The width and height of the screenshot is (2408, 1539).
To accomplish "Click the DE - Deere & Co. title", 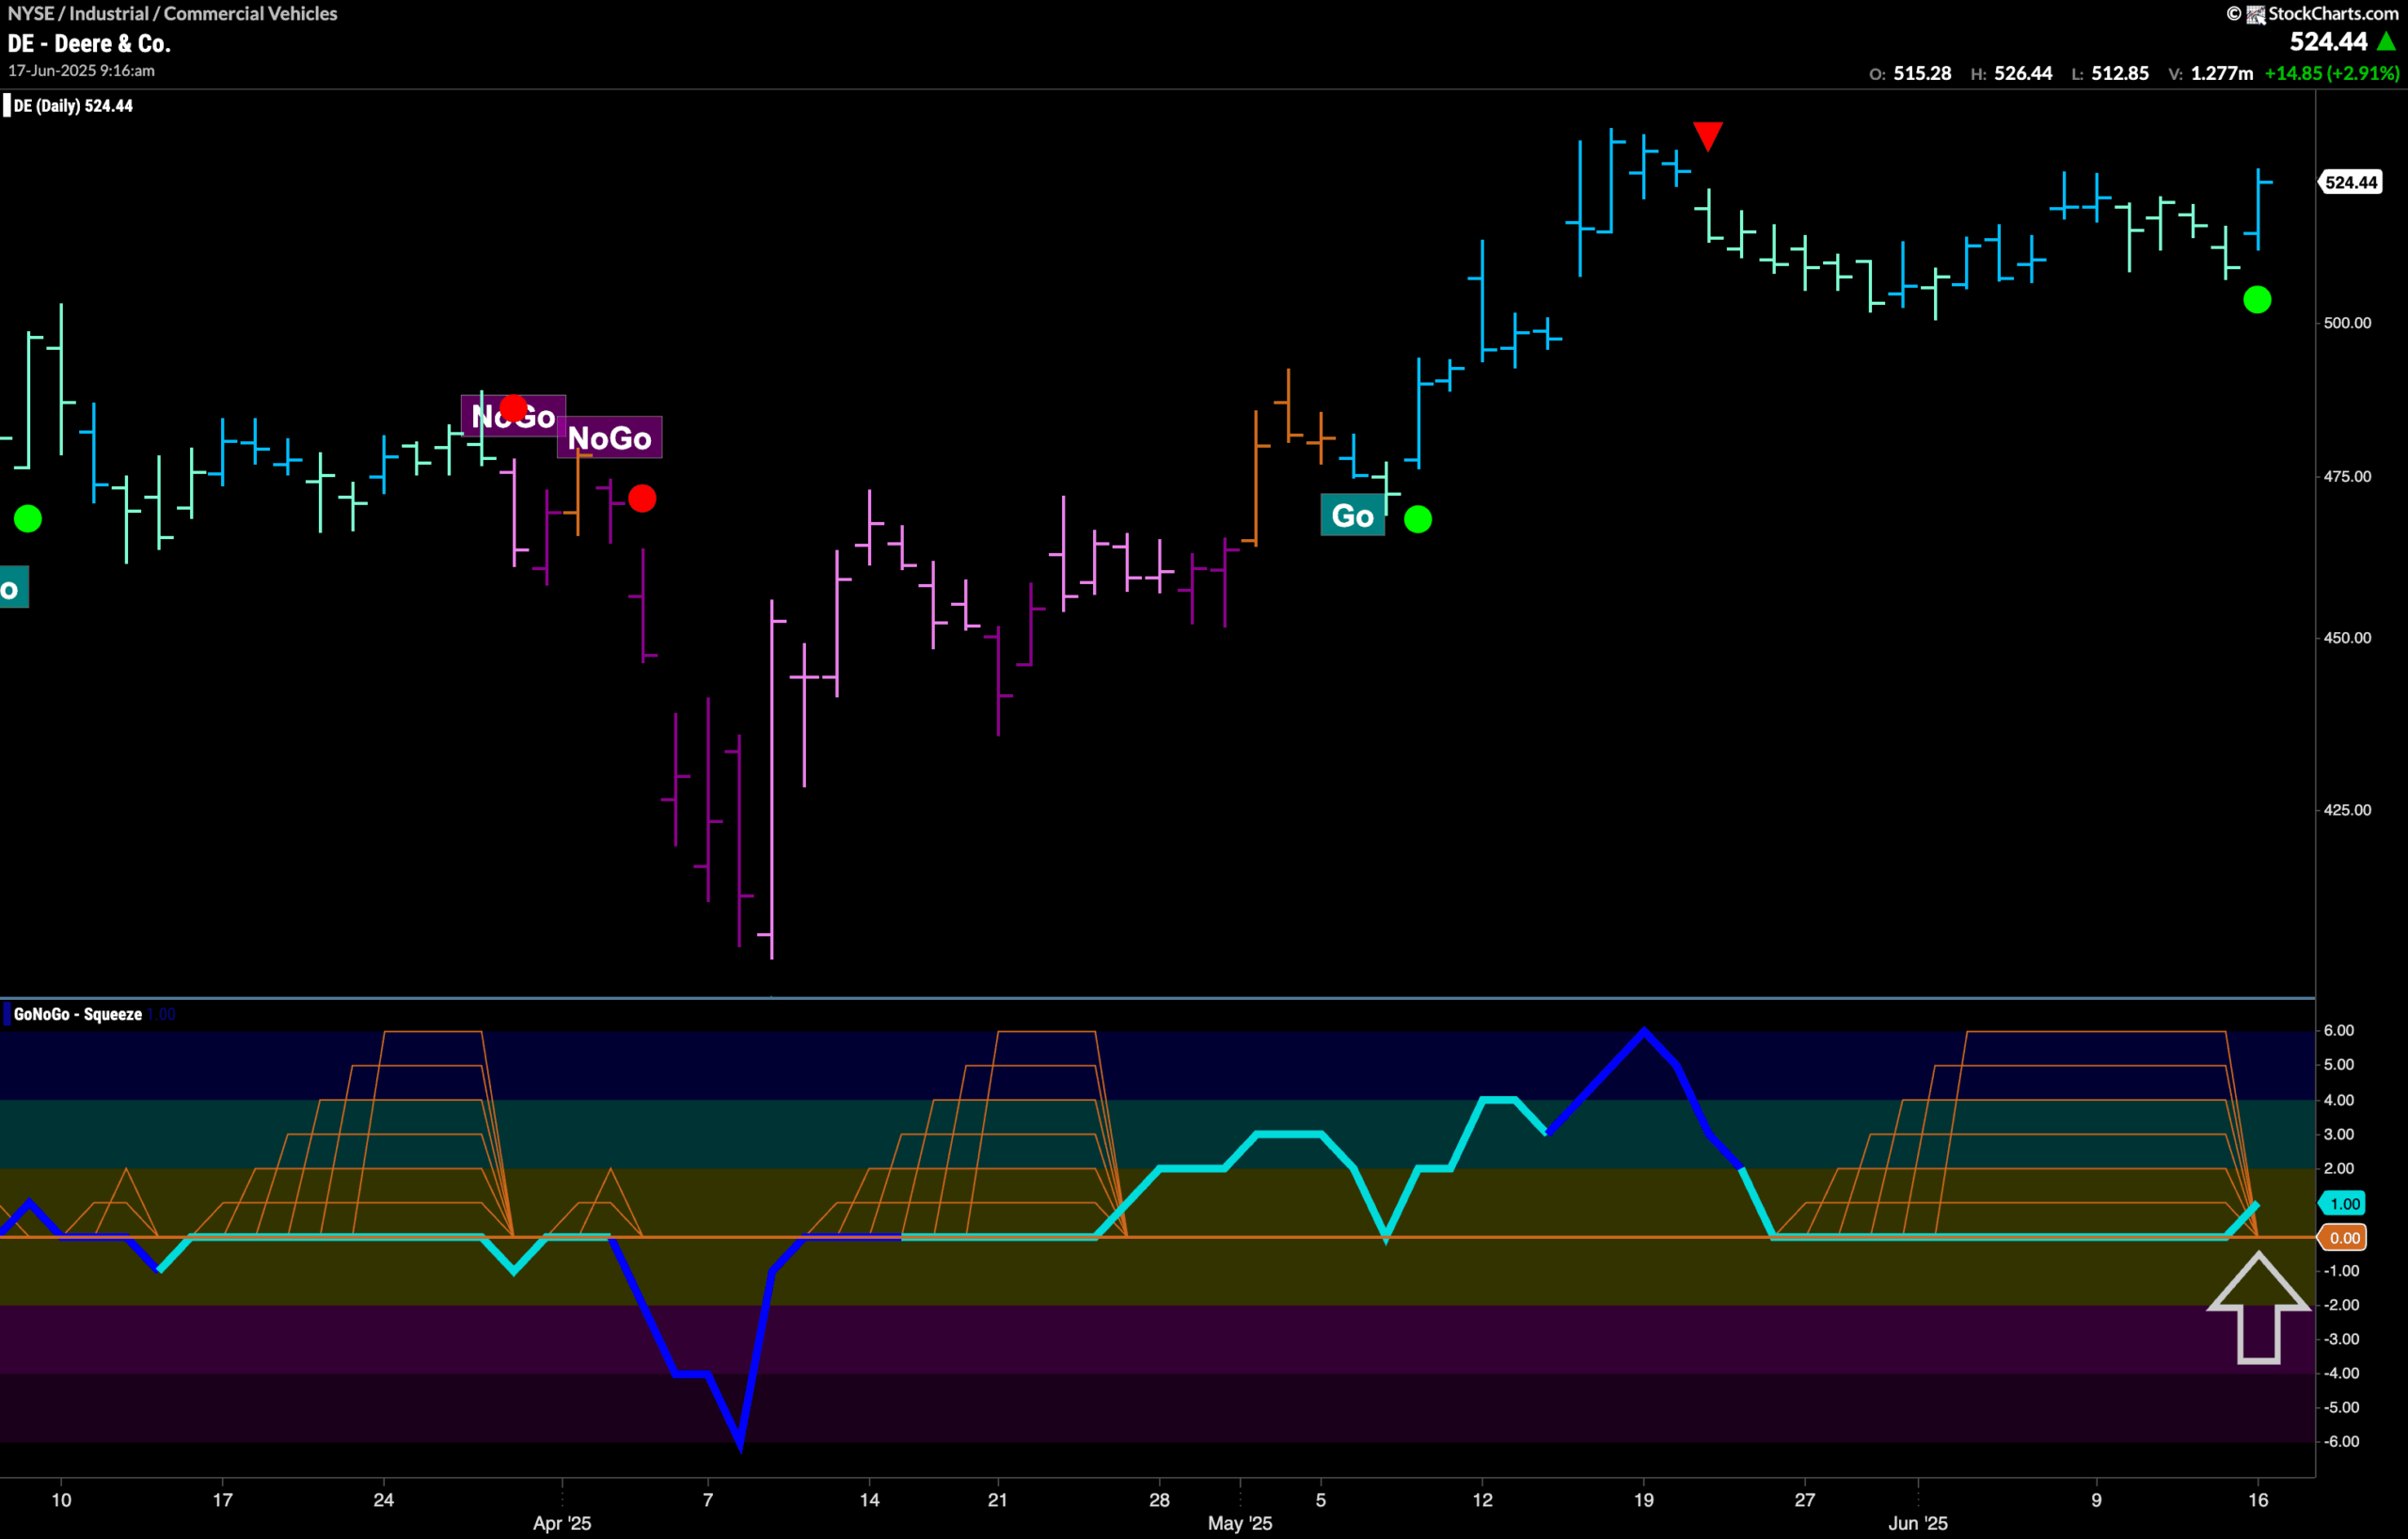I will [x=89, y=44].
